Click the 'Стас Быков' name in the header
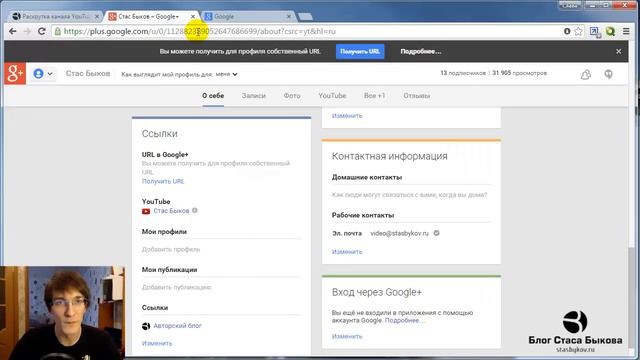The height and width of the screenshot is (360, 640). click(x=88, y=73)
